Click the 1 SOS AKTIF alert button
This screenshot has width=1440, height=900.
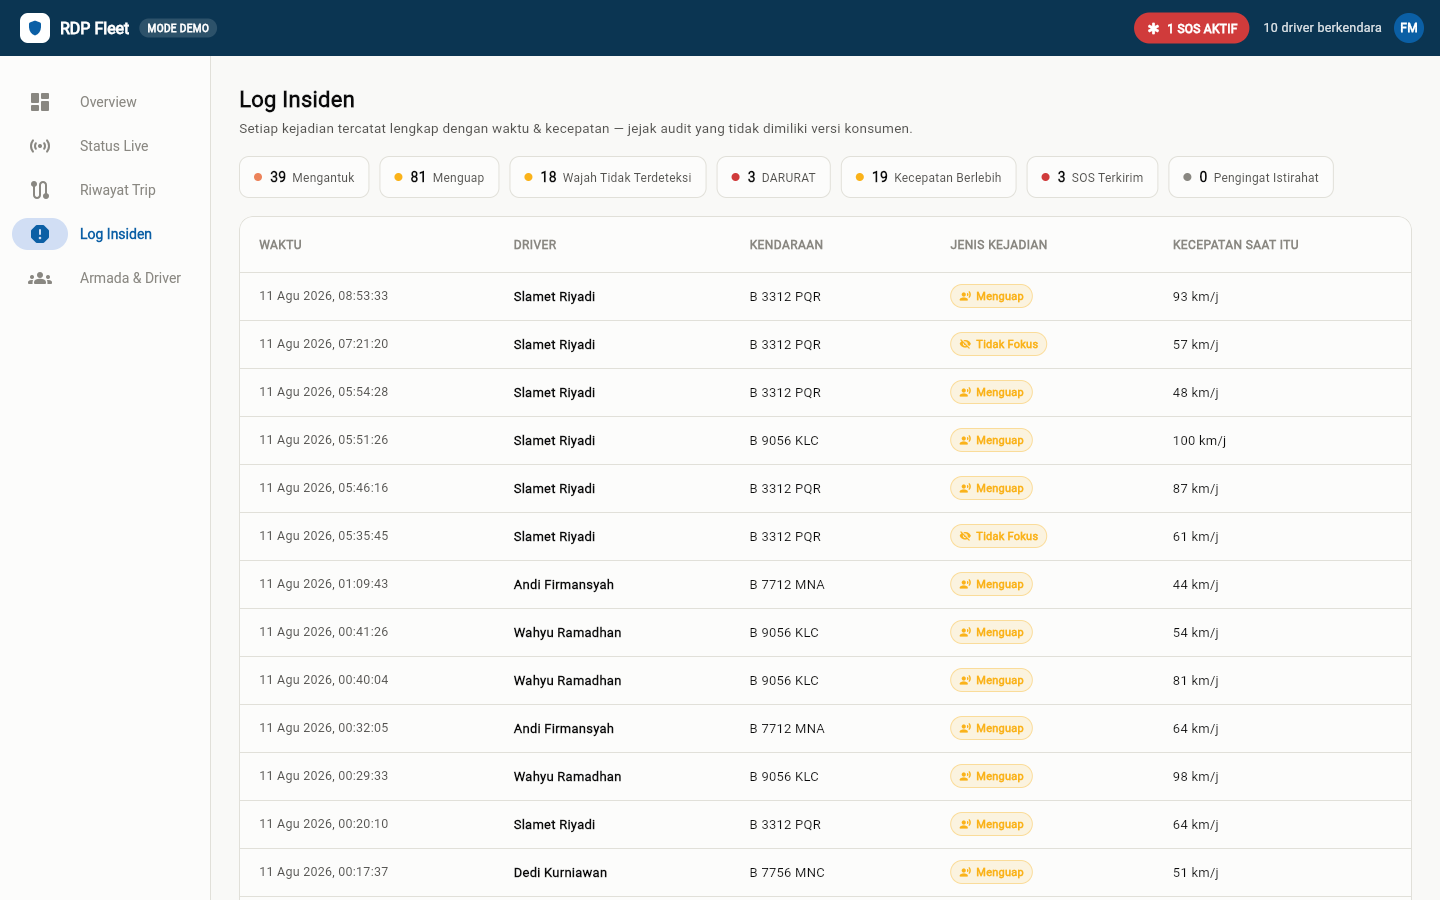pyautogui.click(x=1191, y=28)
